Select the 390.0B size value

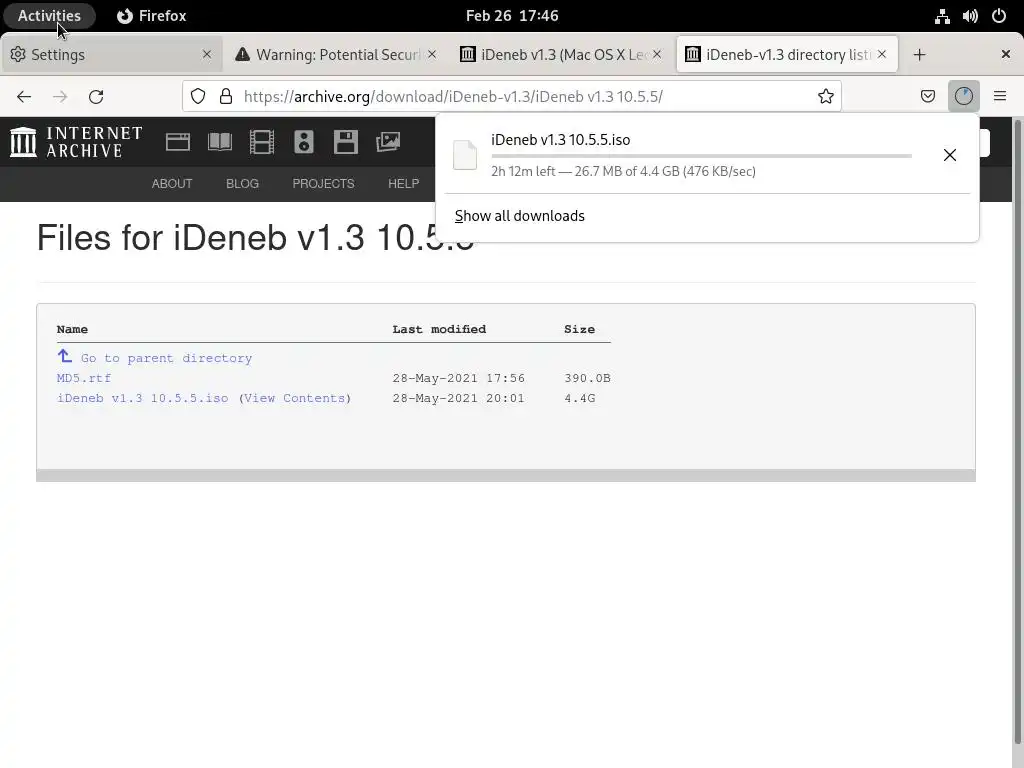pyautogui.click(x=587, y=378)
